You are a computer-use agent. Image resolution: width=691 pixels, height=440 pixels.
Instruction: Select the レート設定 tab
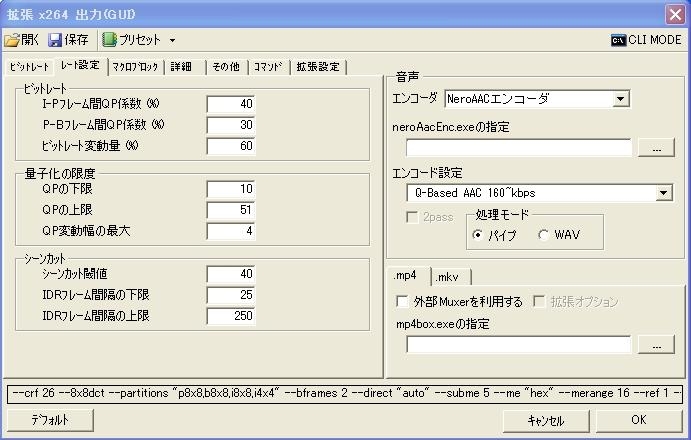pos(80,66)
